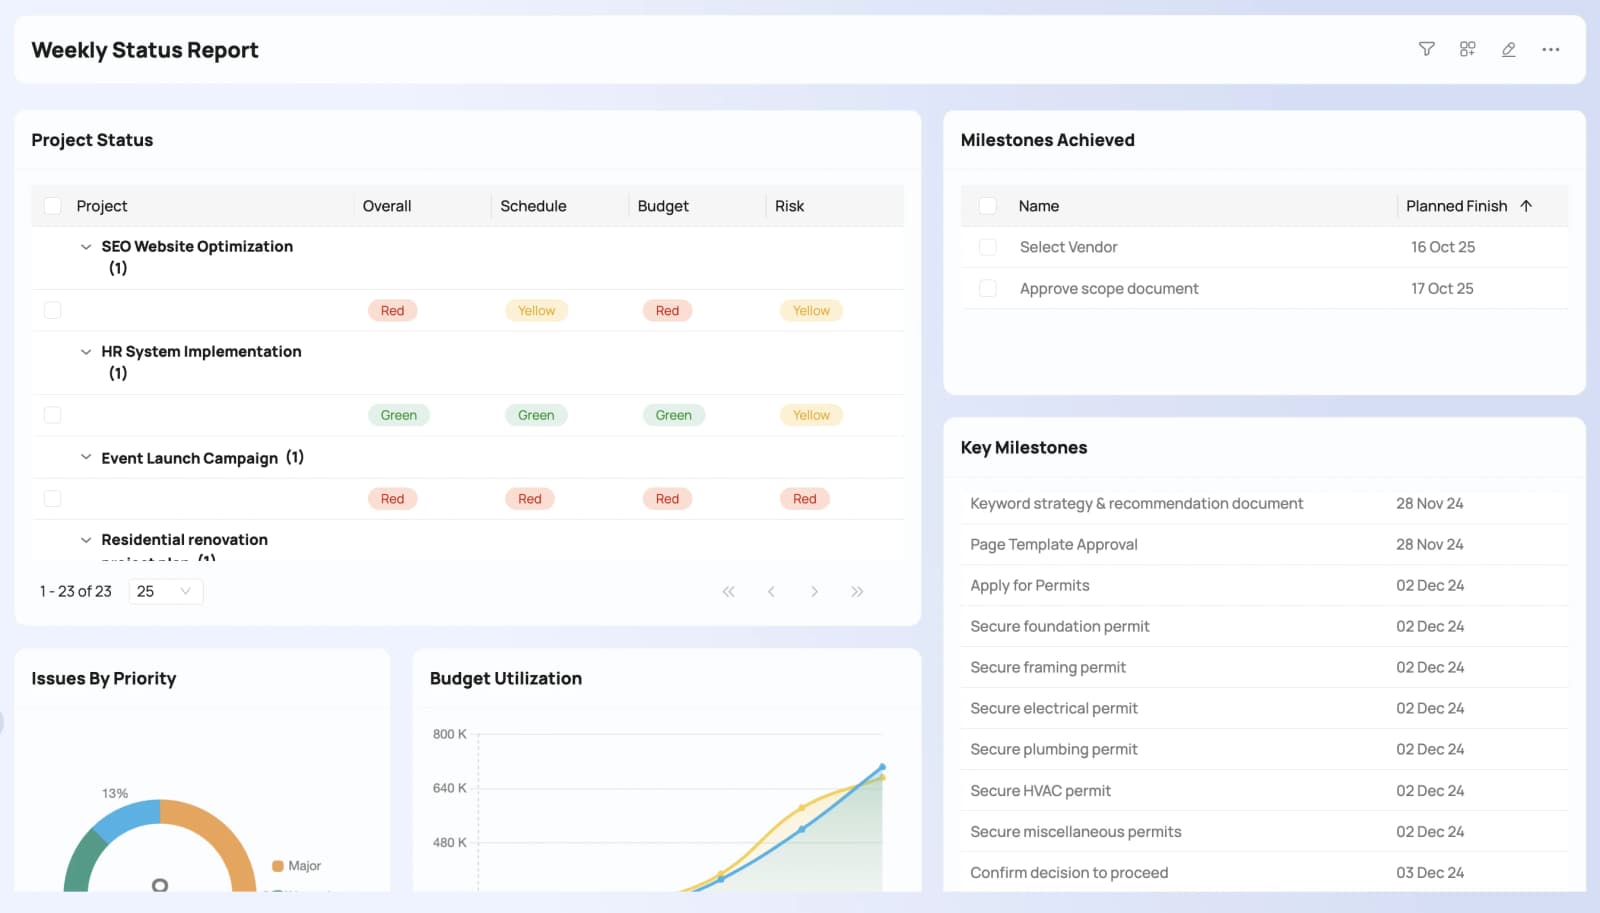The image size is (1600, 913).
Task: Click the edit pencil icon
Action: click(1508, 49)
